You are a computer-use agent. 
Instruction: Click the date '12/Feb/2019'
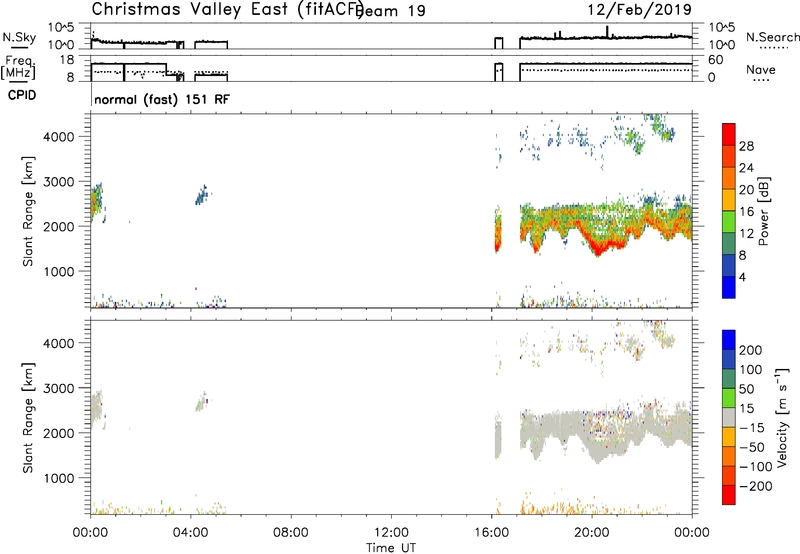(640, 9)
